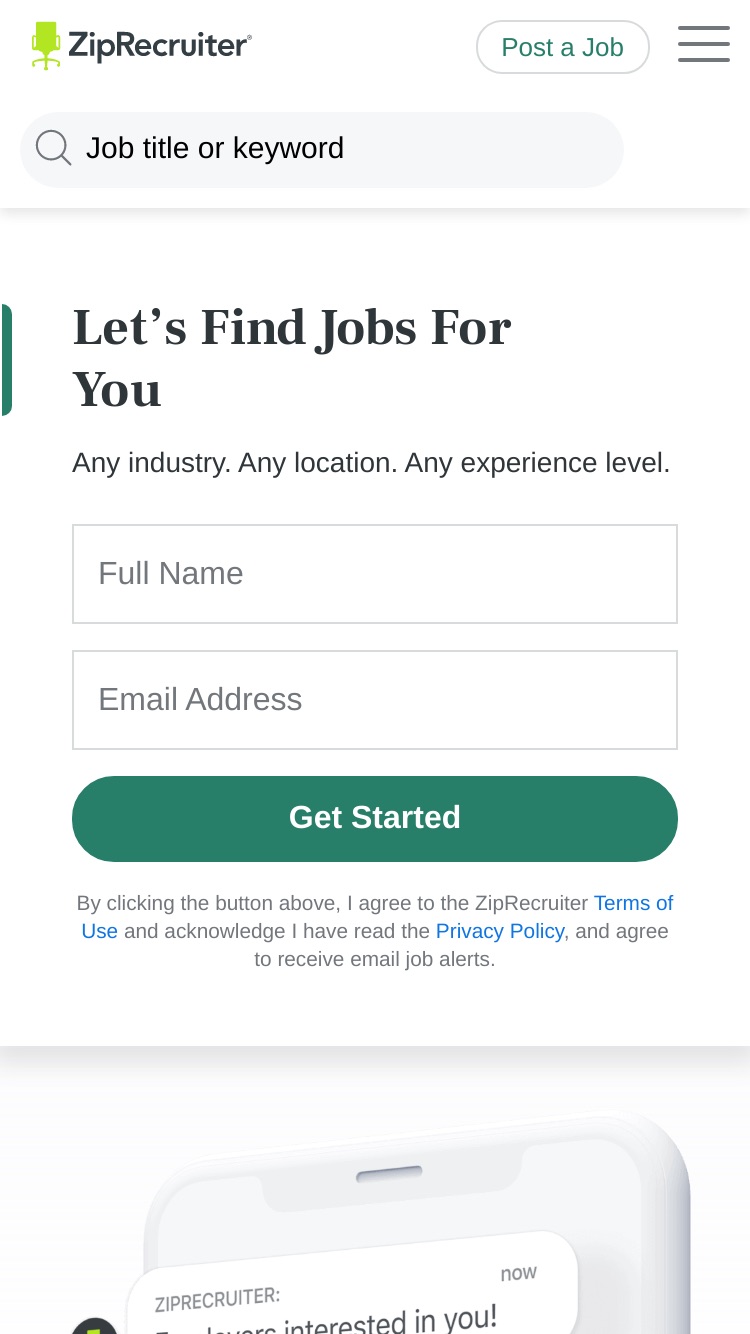Select the Email Address field
The height and width of the screenshot is (1334, 750).
coord(375,700)
